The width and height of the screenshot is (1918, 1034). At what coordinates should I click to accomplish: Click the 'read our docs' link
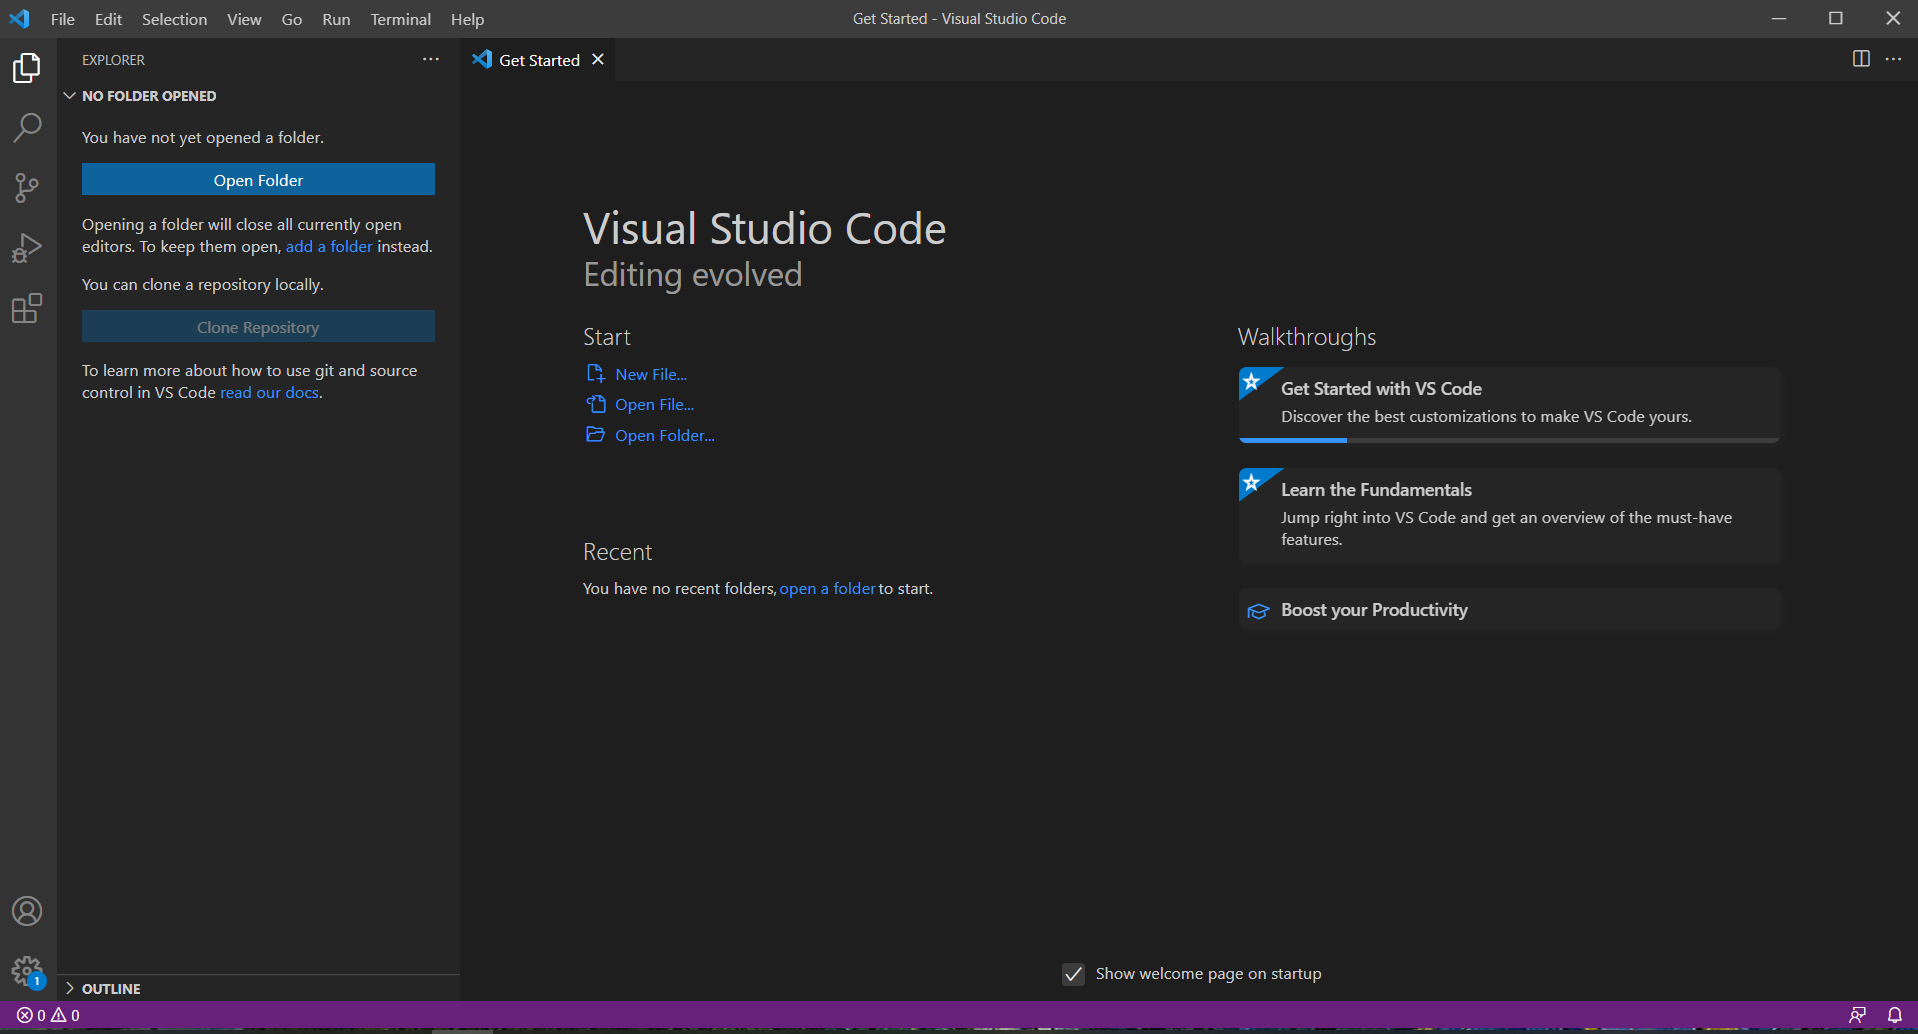click(269, 392)
